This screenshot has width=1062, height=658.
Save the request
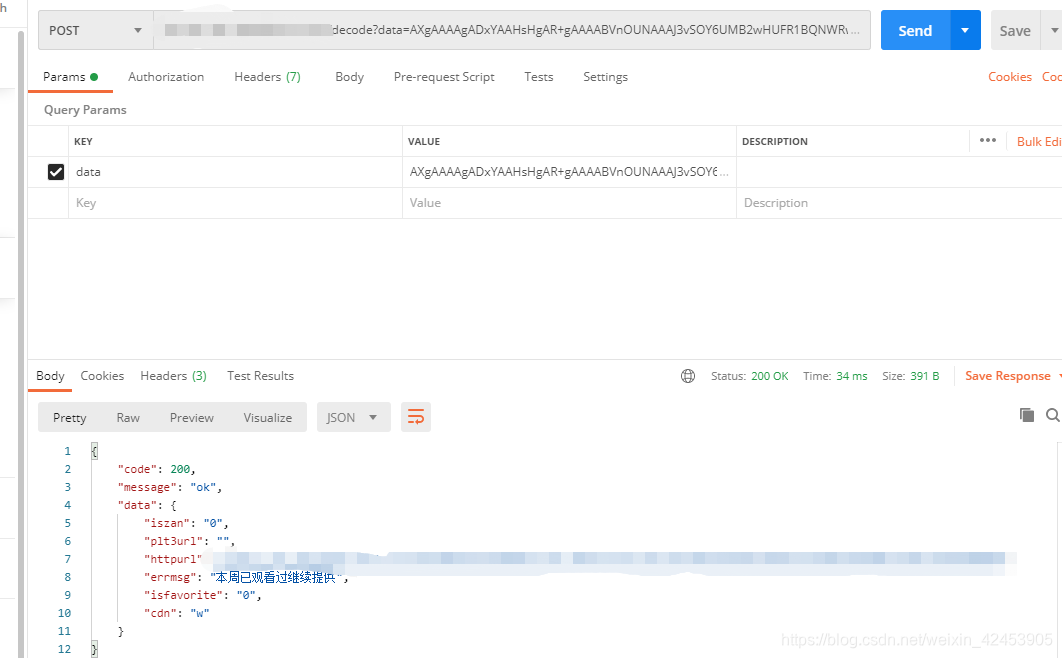coord(1015,30)
